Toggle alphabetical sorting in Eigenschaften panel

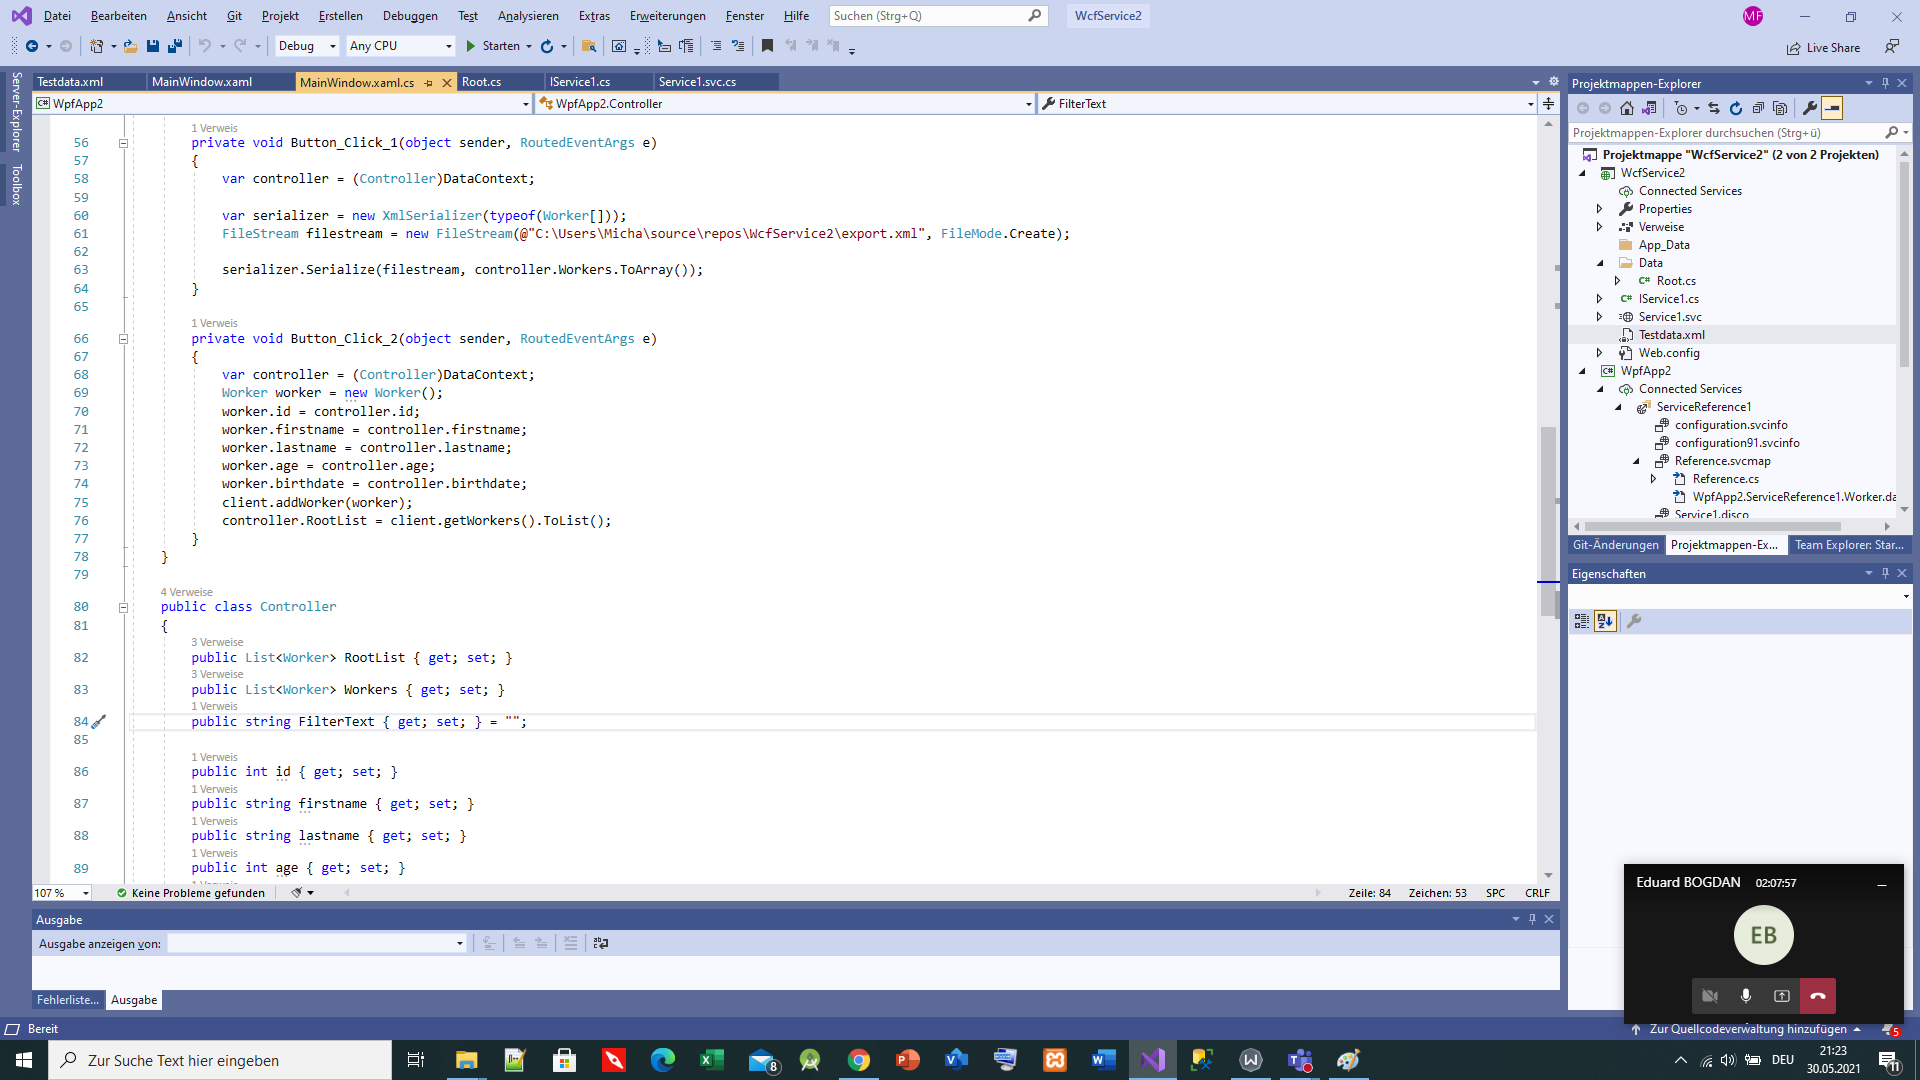pyautogui.click(x=1606, y=621)
